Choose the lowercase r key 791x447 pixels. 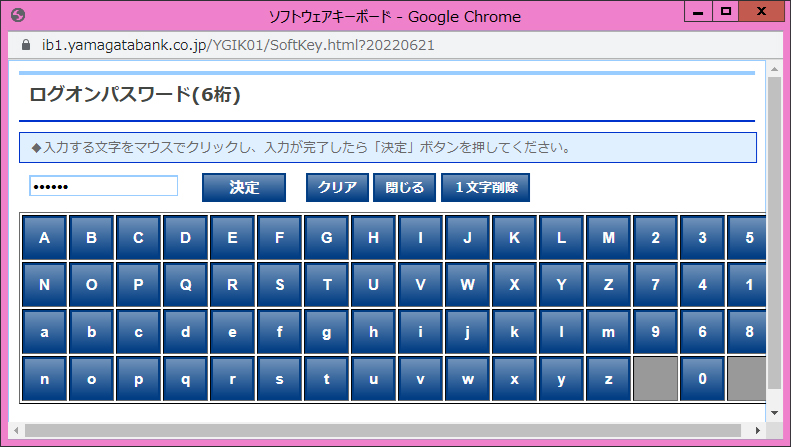[x=233, y=379]
